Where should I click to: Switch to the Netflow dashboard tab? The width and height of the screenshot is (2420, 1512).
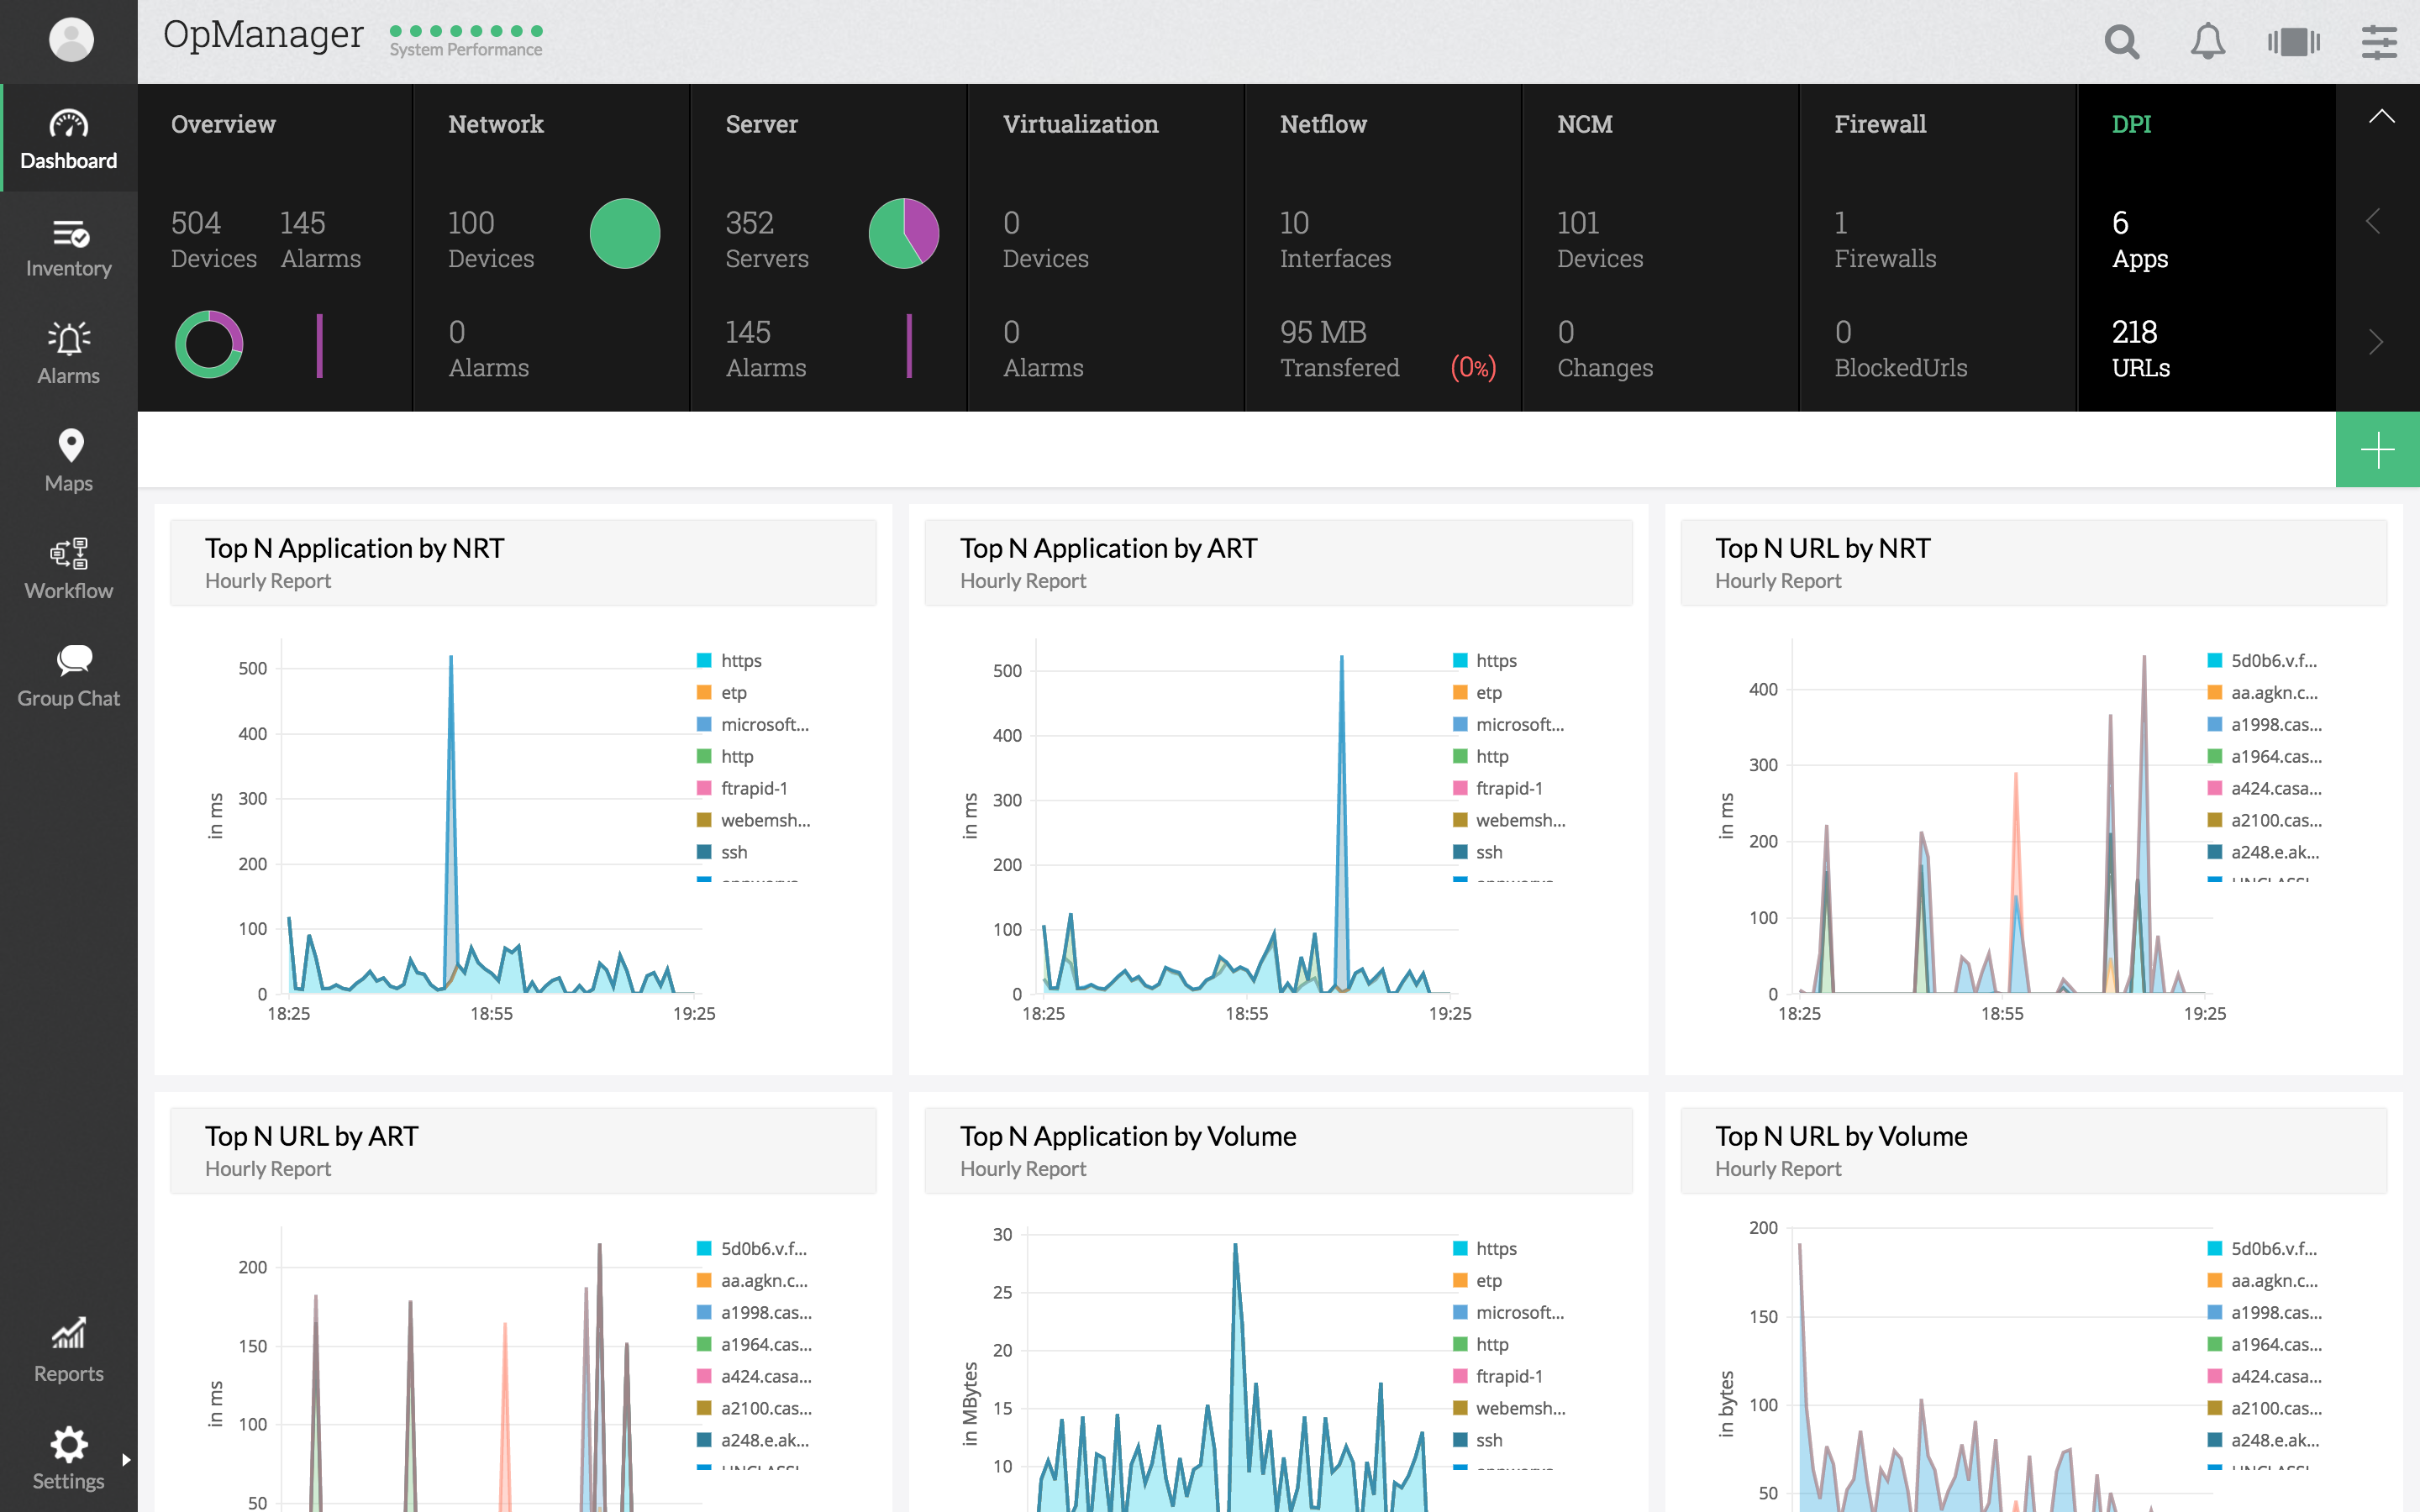coord(1323,124)
